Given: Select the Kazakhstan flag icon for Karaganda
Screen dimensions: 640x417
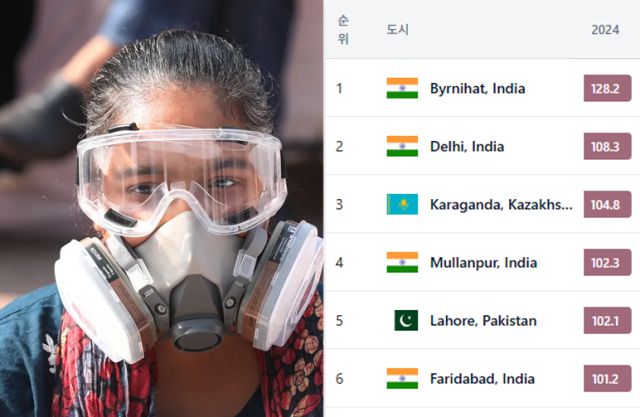Looking at the screenshot, I should coord(402,204).
